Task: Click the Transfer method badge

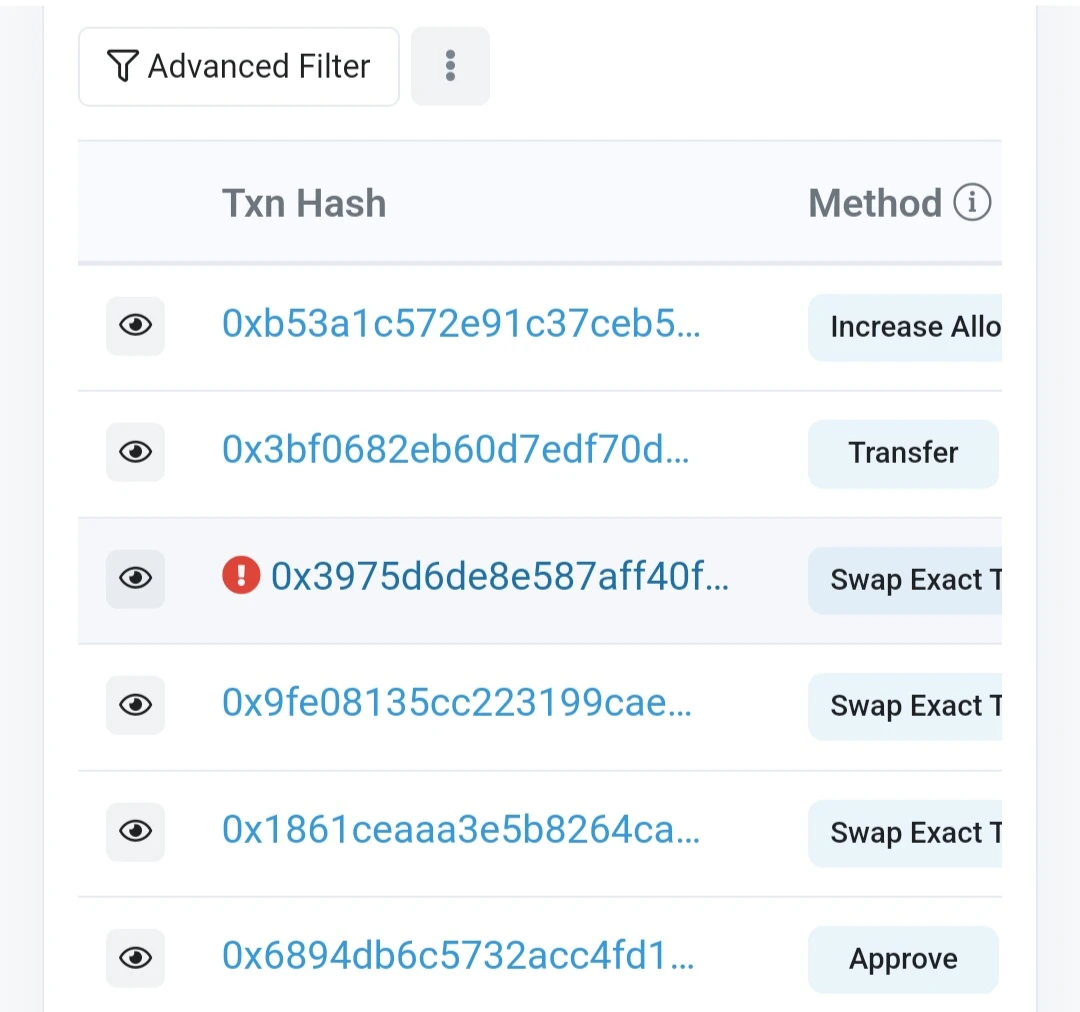Action: [903, 453]
